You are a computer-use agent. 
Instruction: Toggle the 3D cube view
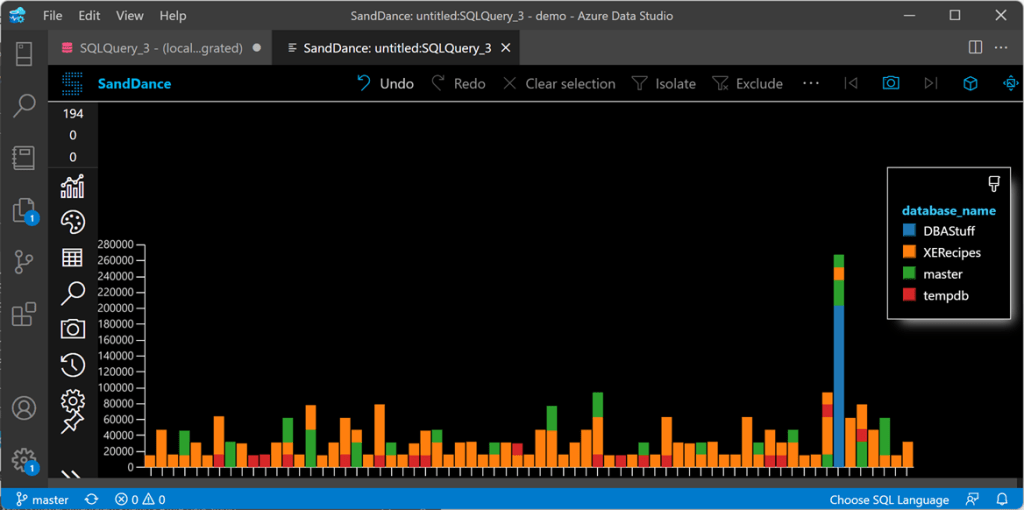[970, 84]
